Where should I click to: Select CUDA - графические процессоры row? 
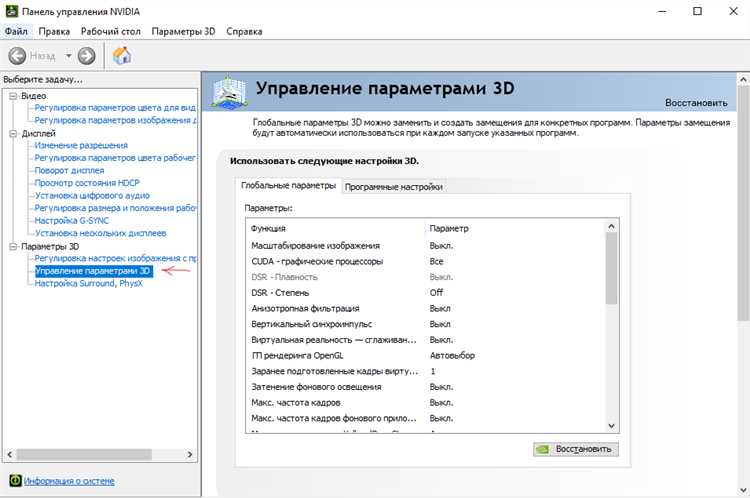[x=426, y=261]
